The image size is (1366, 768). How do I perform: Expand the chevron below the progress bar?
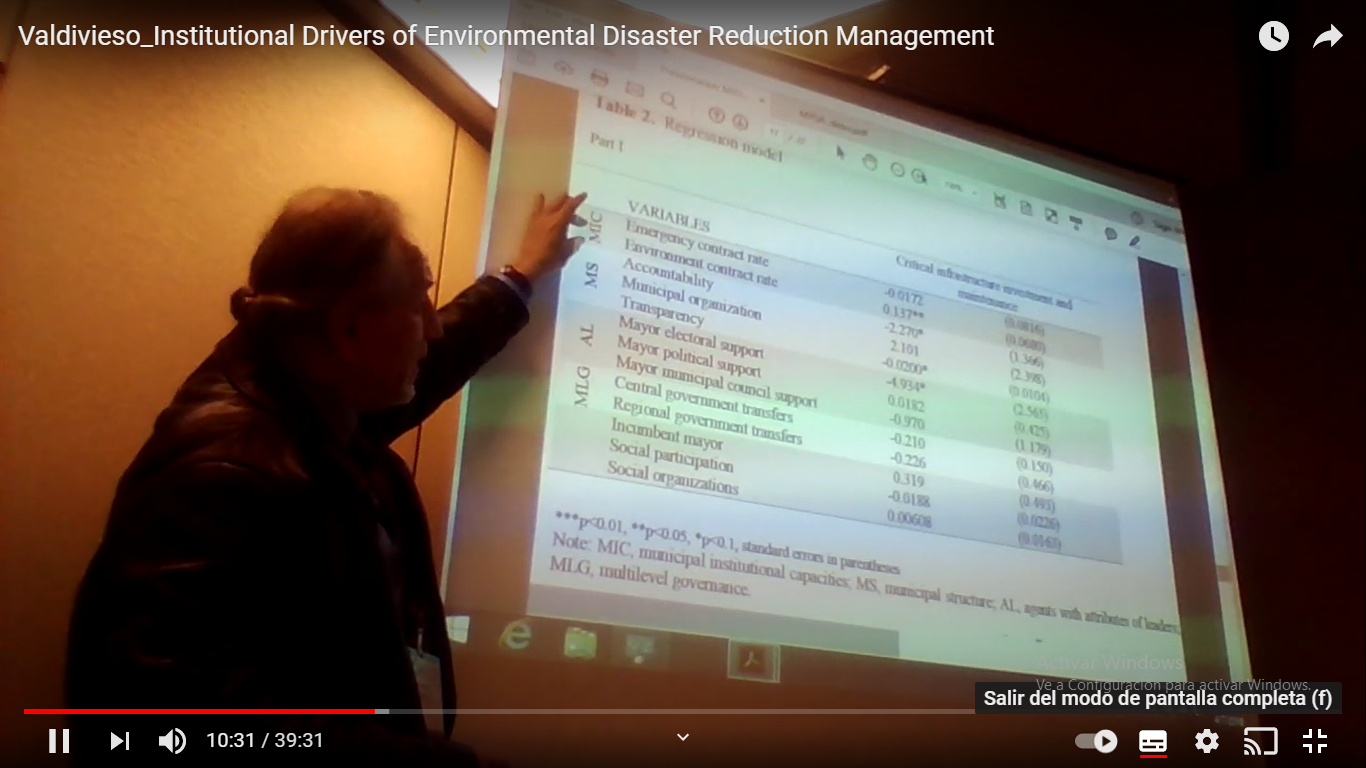(683, 737)
